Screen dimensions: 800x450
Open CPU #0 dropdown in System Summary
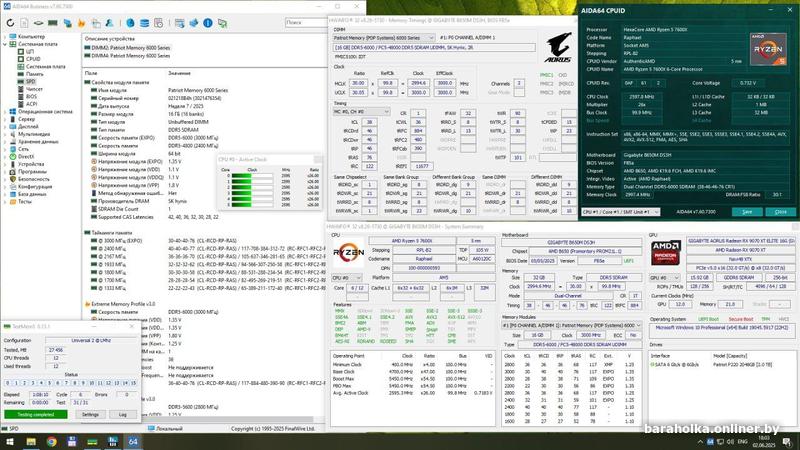point(346,278)
